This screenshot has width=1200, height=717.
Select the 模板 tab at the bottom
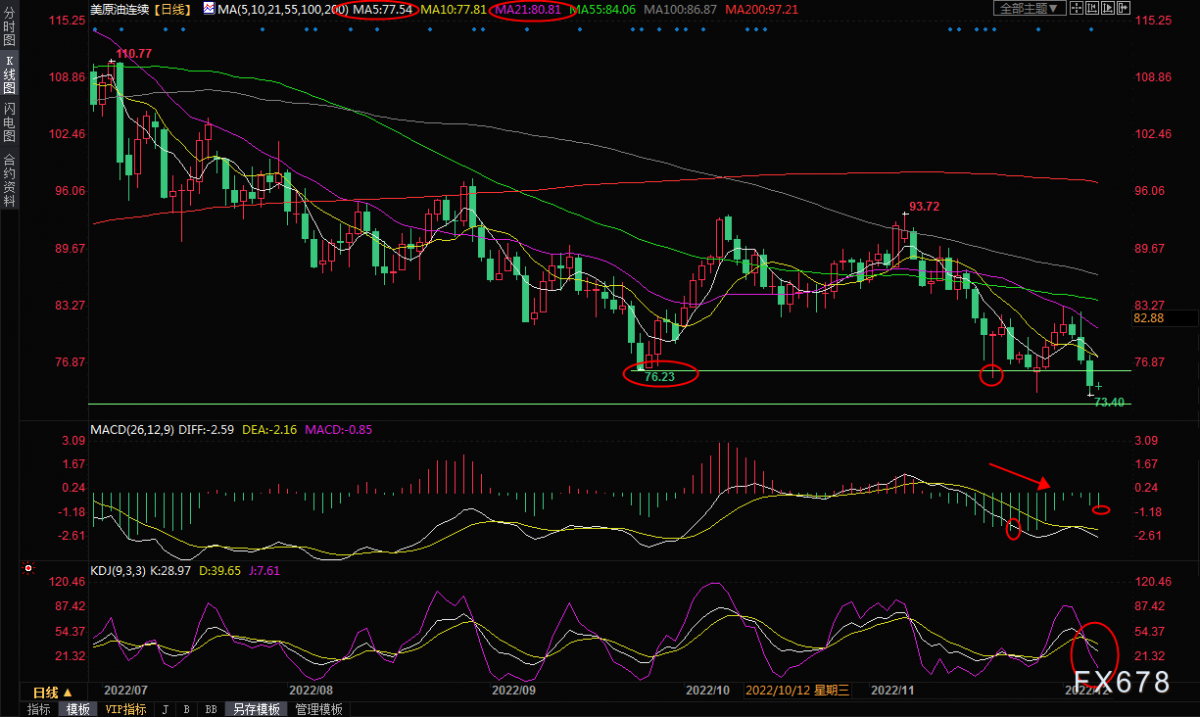pyautogui.click(x=77, y=709)
